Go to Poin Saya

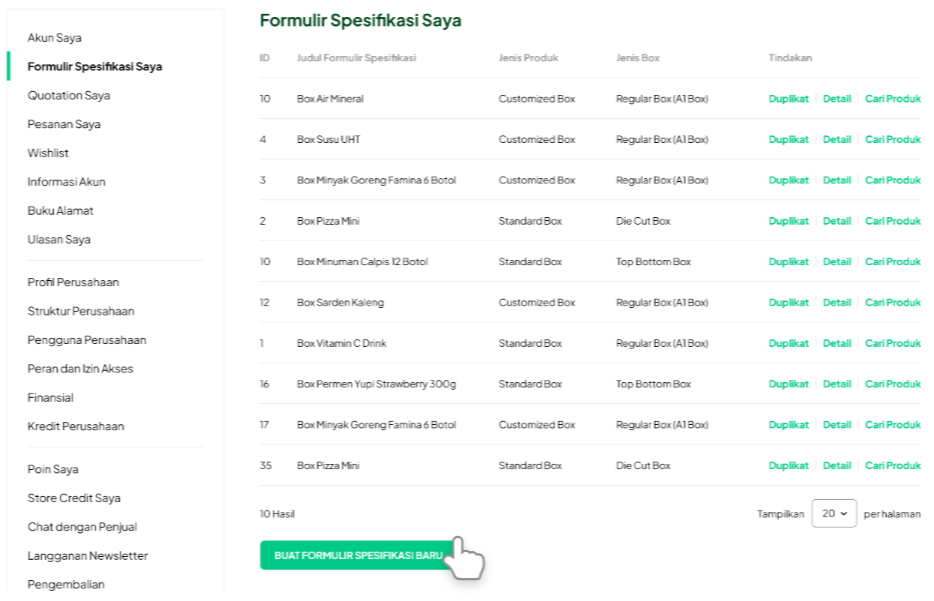tap(53, 469)
